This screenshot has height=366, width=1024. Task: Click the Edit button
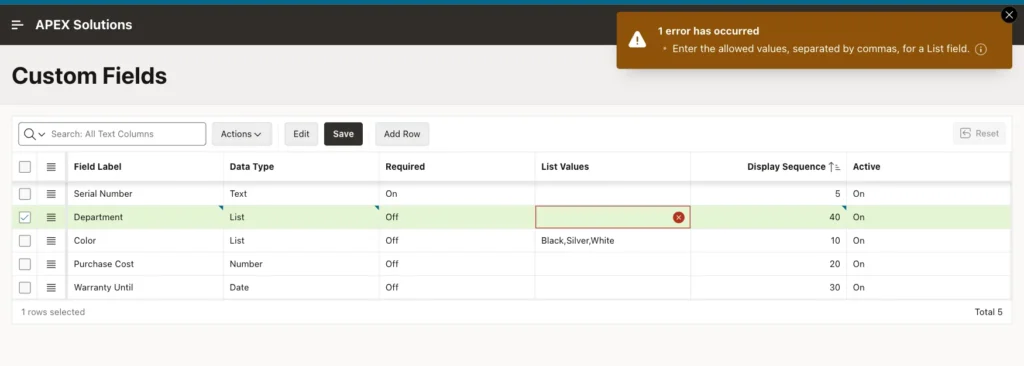click(x=301, y=134)
